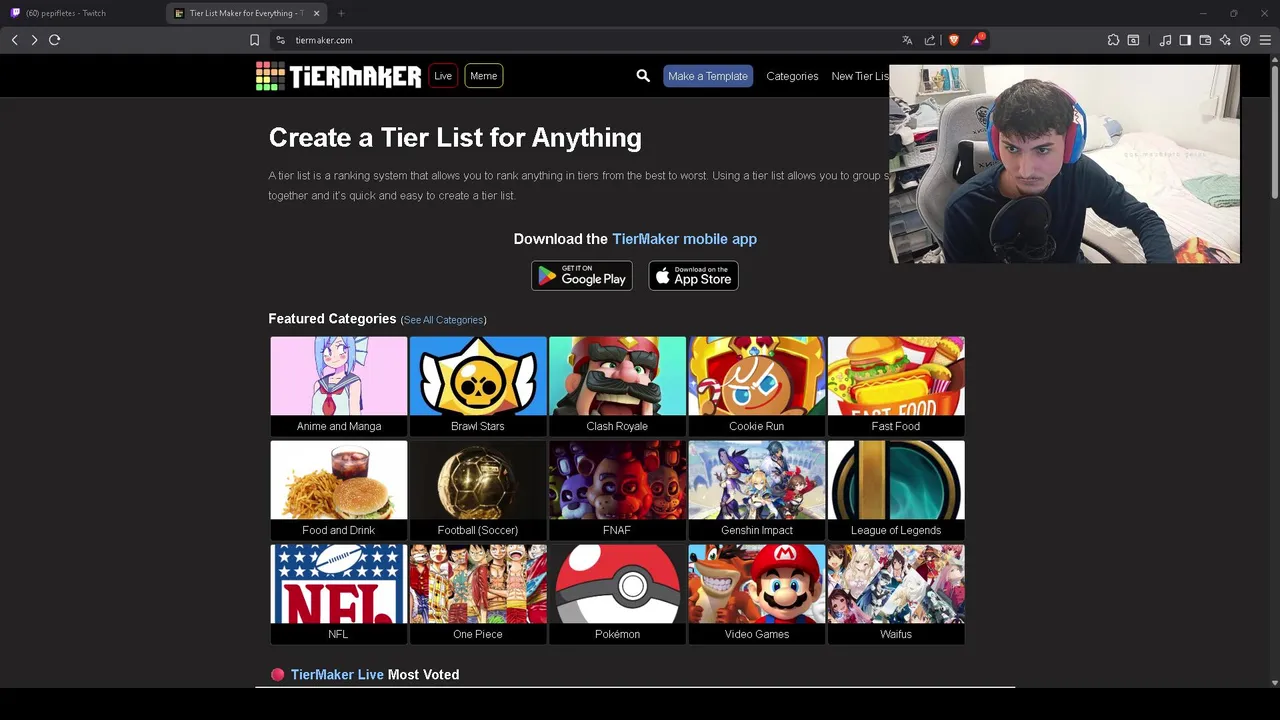Open the Live button in header
1280x720 pixels.
coord(443,76)
